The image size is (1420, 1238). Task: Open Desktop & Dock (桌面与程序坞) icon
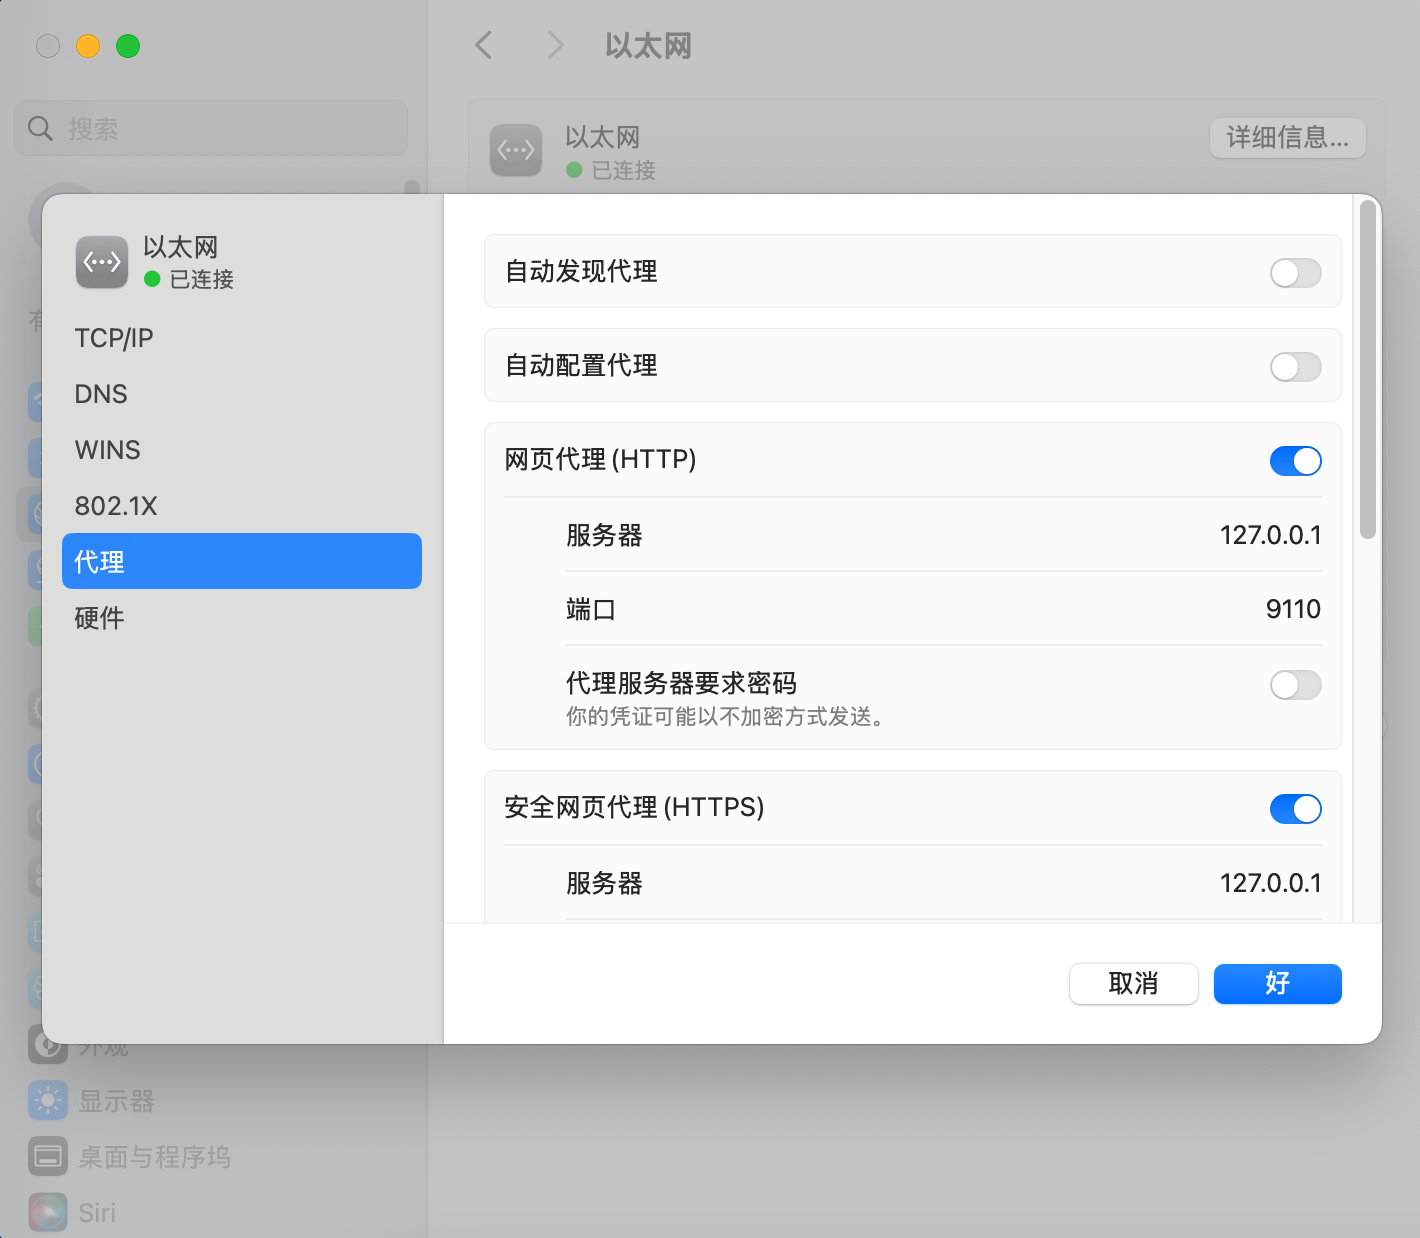[48, 1157]
